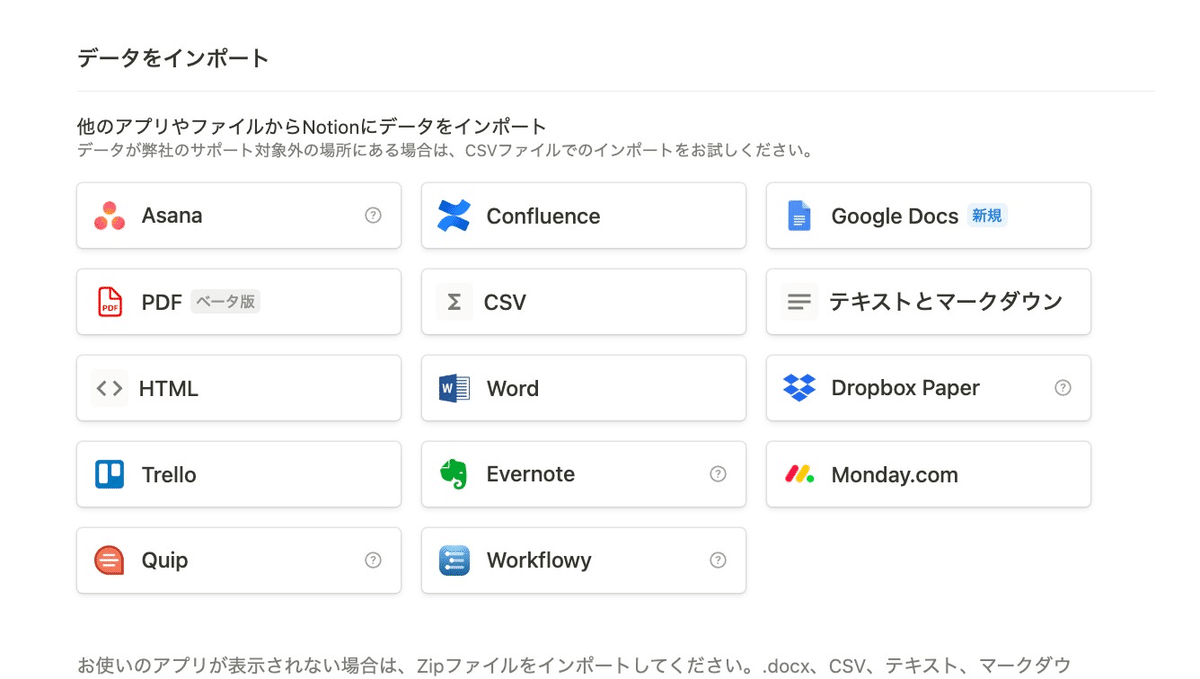
Task: Click the Monday.com logo icon
Action: (799, 474)
